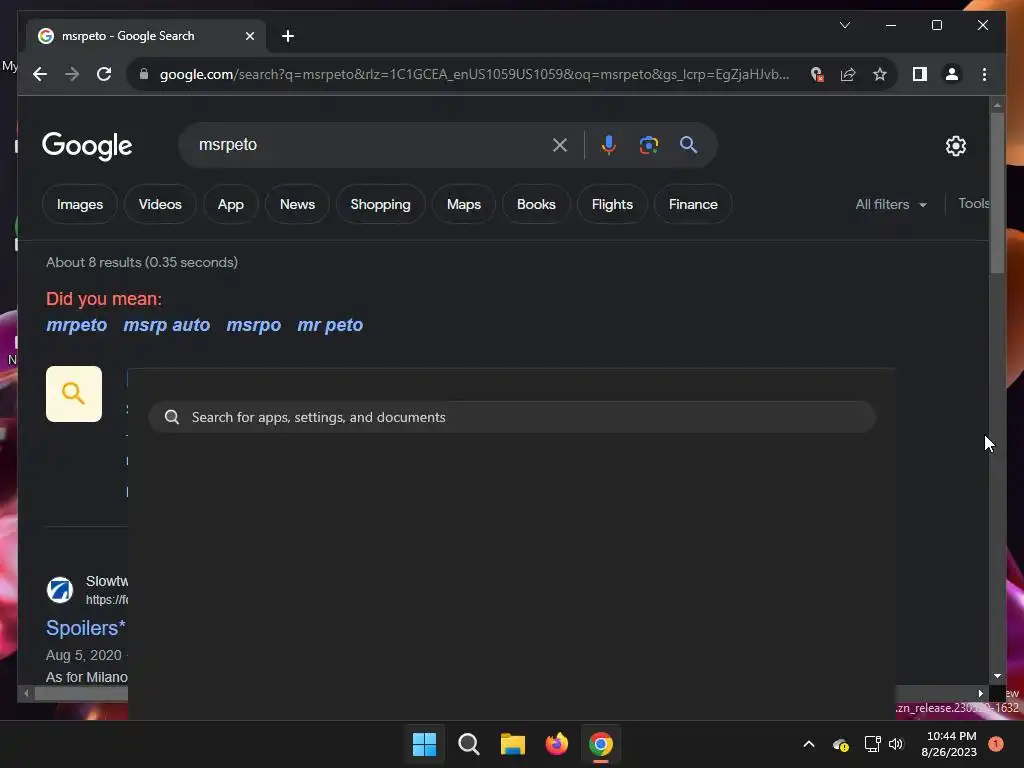Click the page vertical scrollbar thumb

(997, 193)
